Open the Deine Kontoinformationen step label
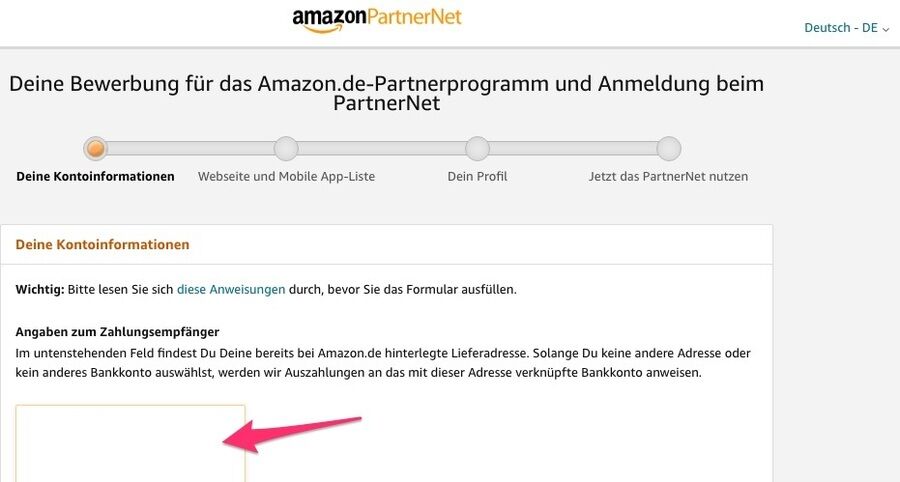The width and height of the screenshot is (900, 482). (x=95, y=177)
